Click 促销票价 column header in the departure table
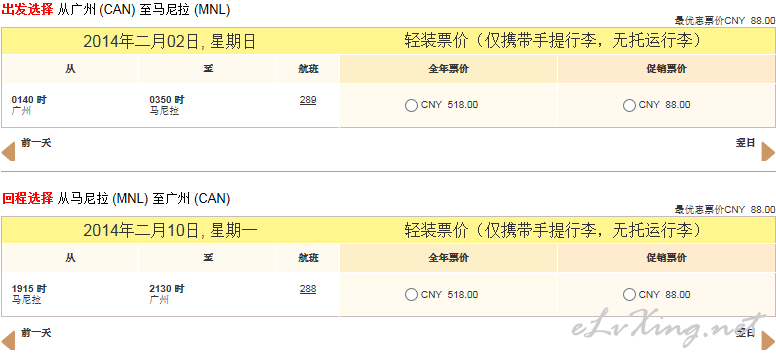This screenshot has width=776, height=360. click(x=666, y=69)
